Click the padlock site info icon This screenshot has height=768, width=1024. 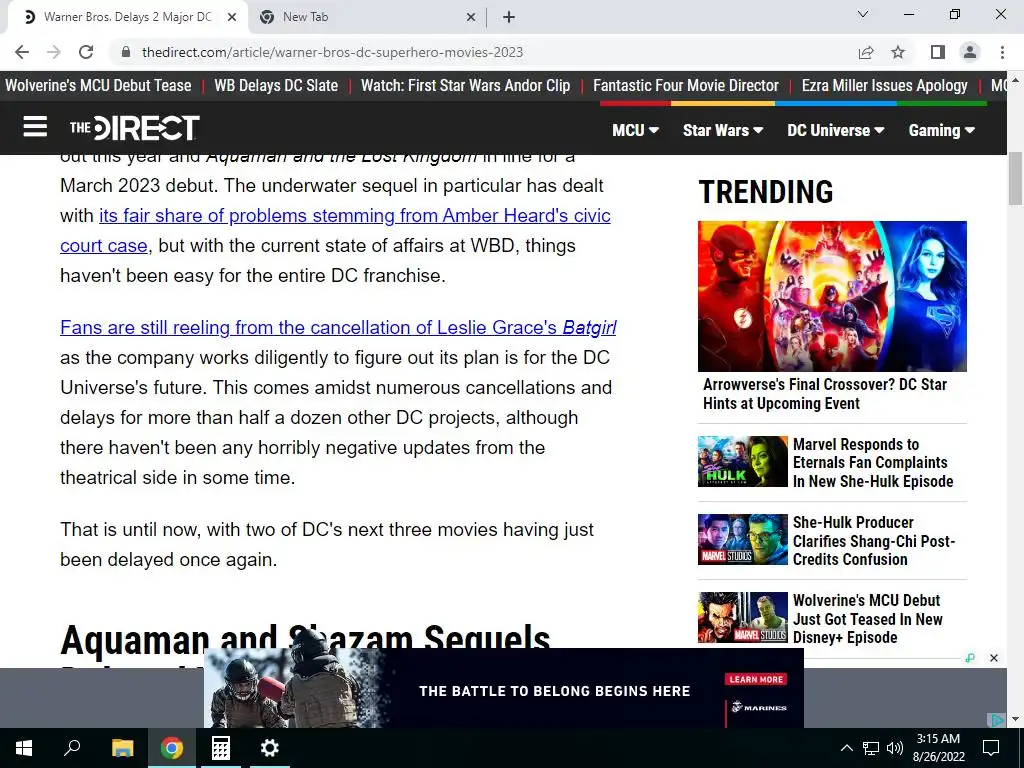(x=126, y=52)
